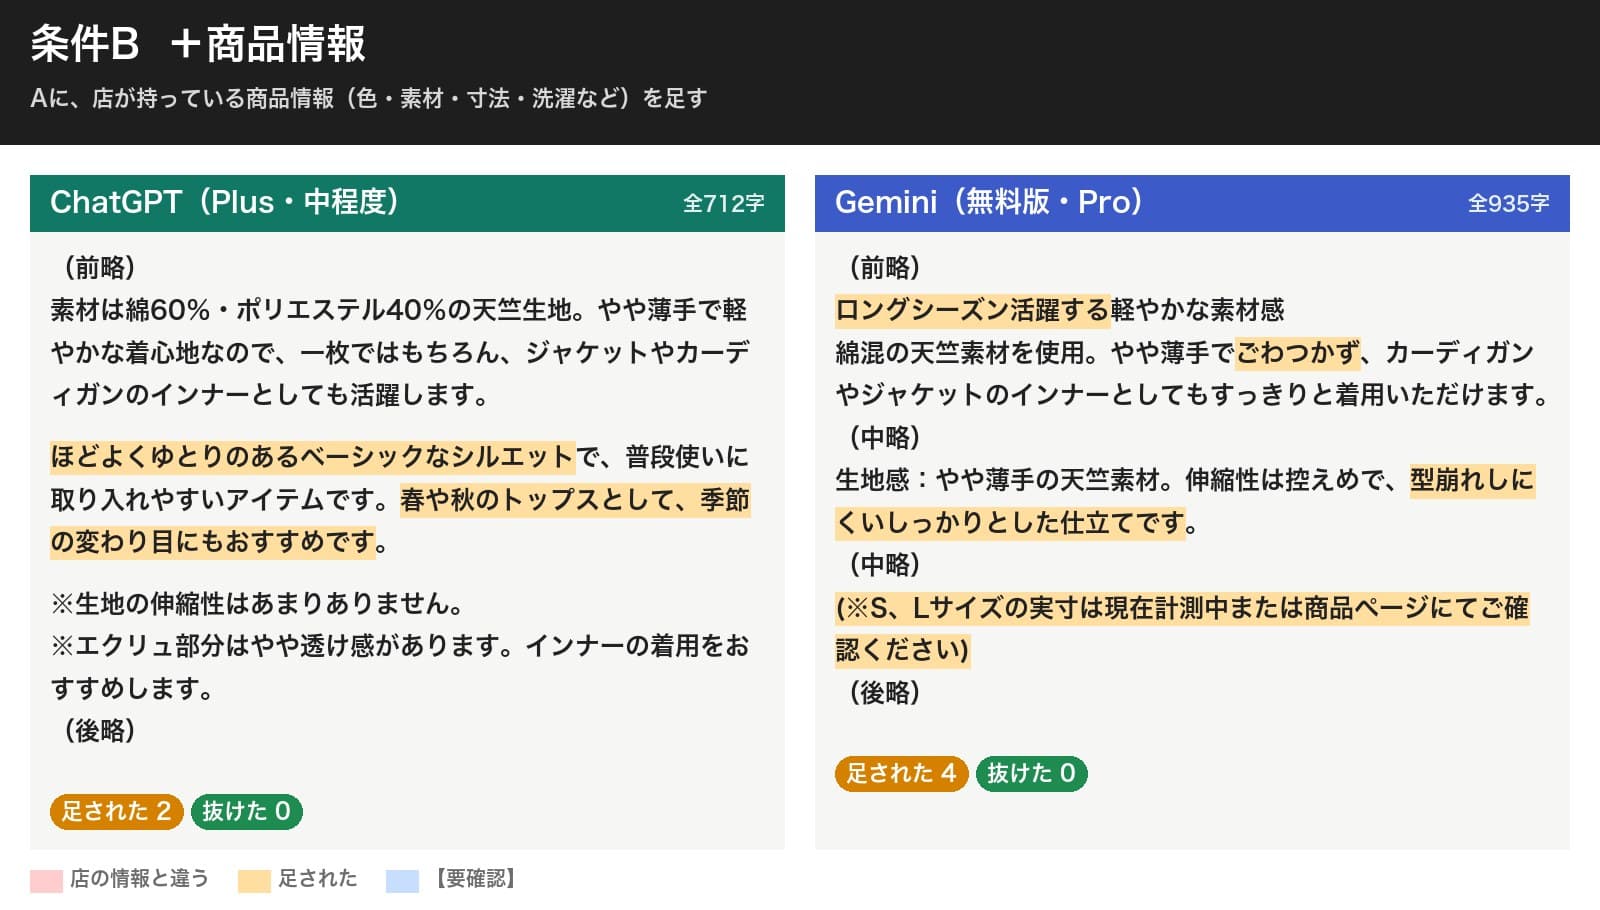
Task: Click the note ※生地の伸縮性はあまりありません。
Action: pos(257,604)
